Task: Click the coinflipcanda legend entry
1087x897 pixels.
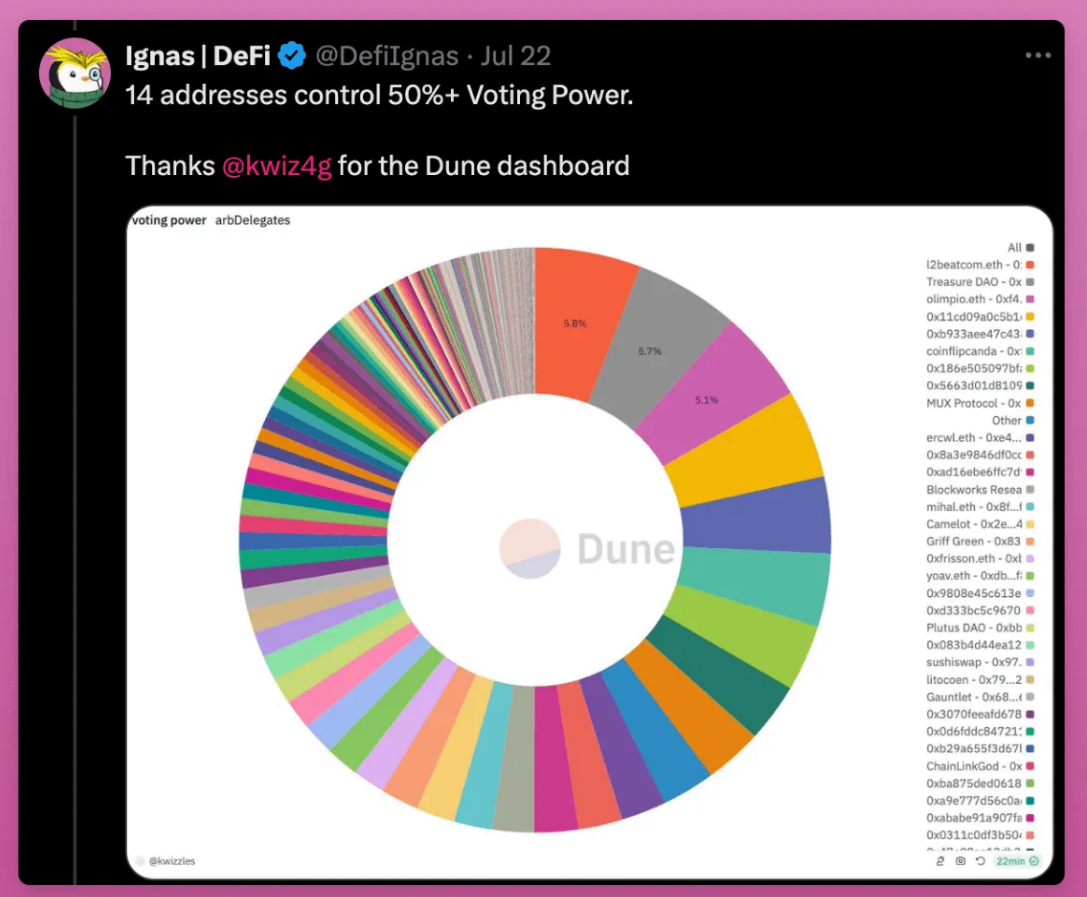Action: (x=980, y=351)
